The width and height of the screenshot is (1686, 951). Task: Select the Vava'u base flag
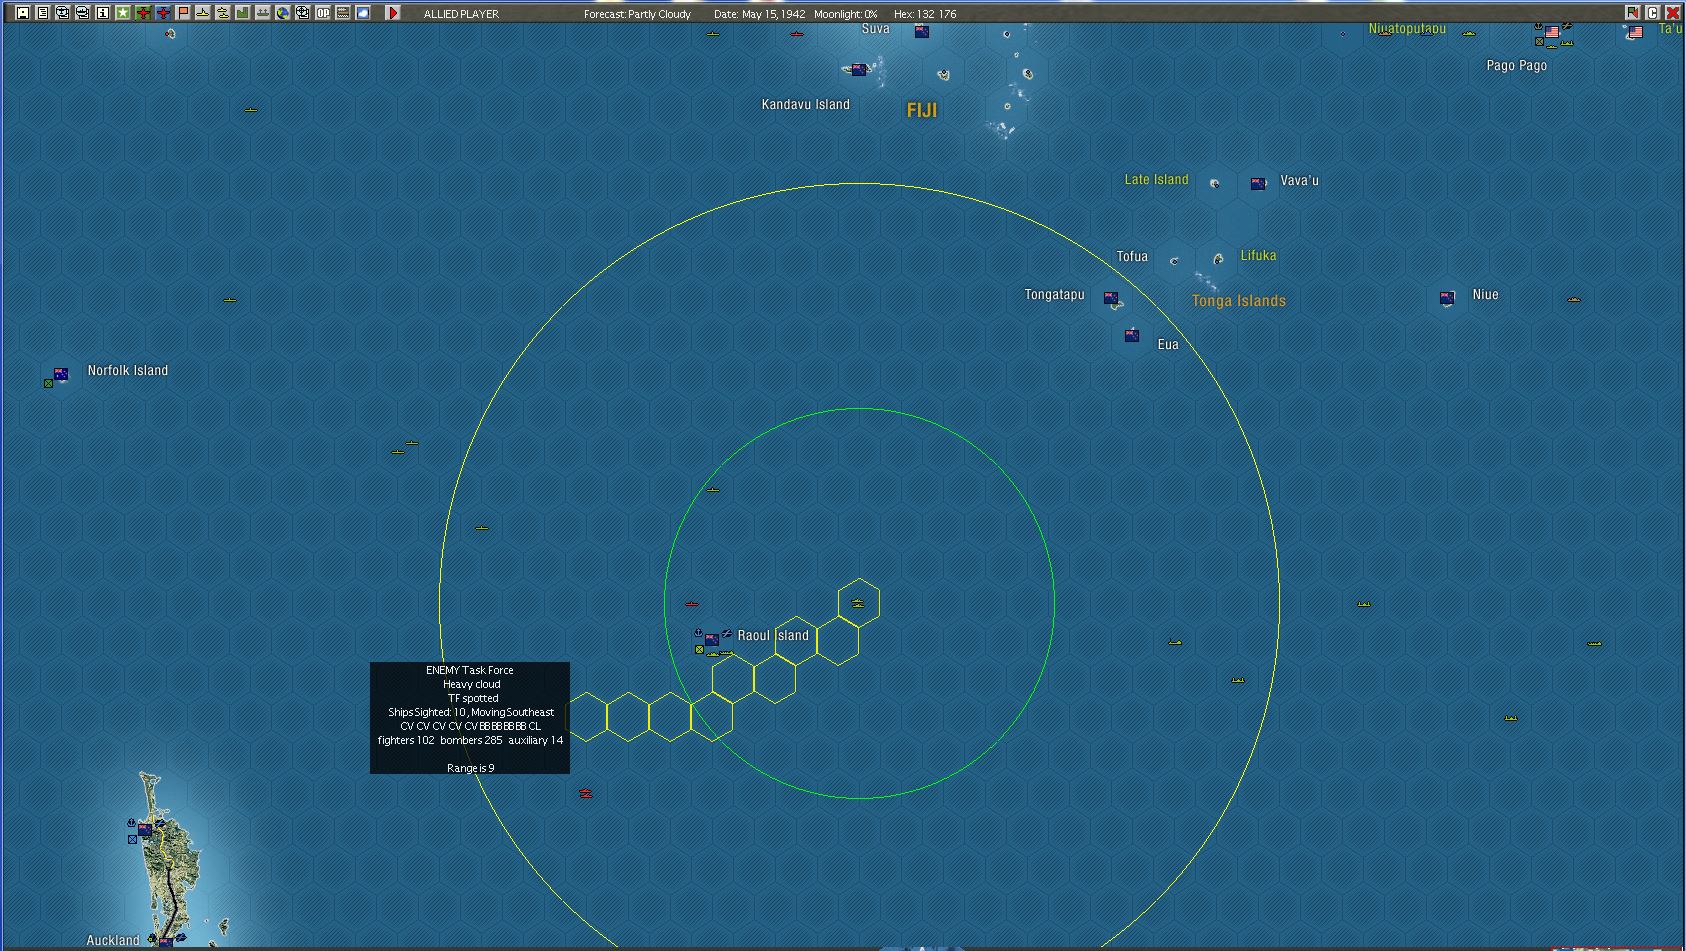1258,183
